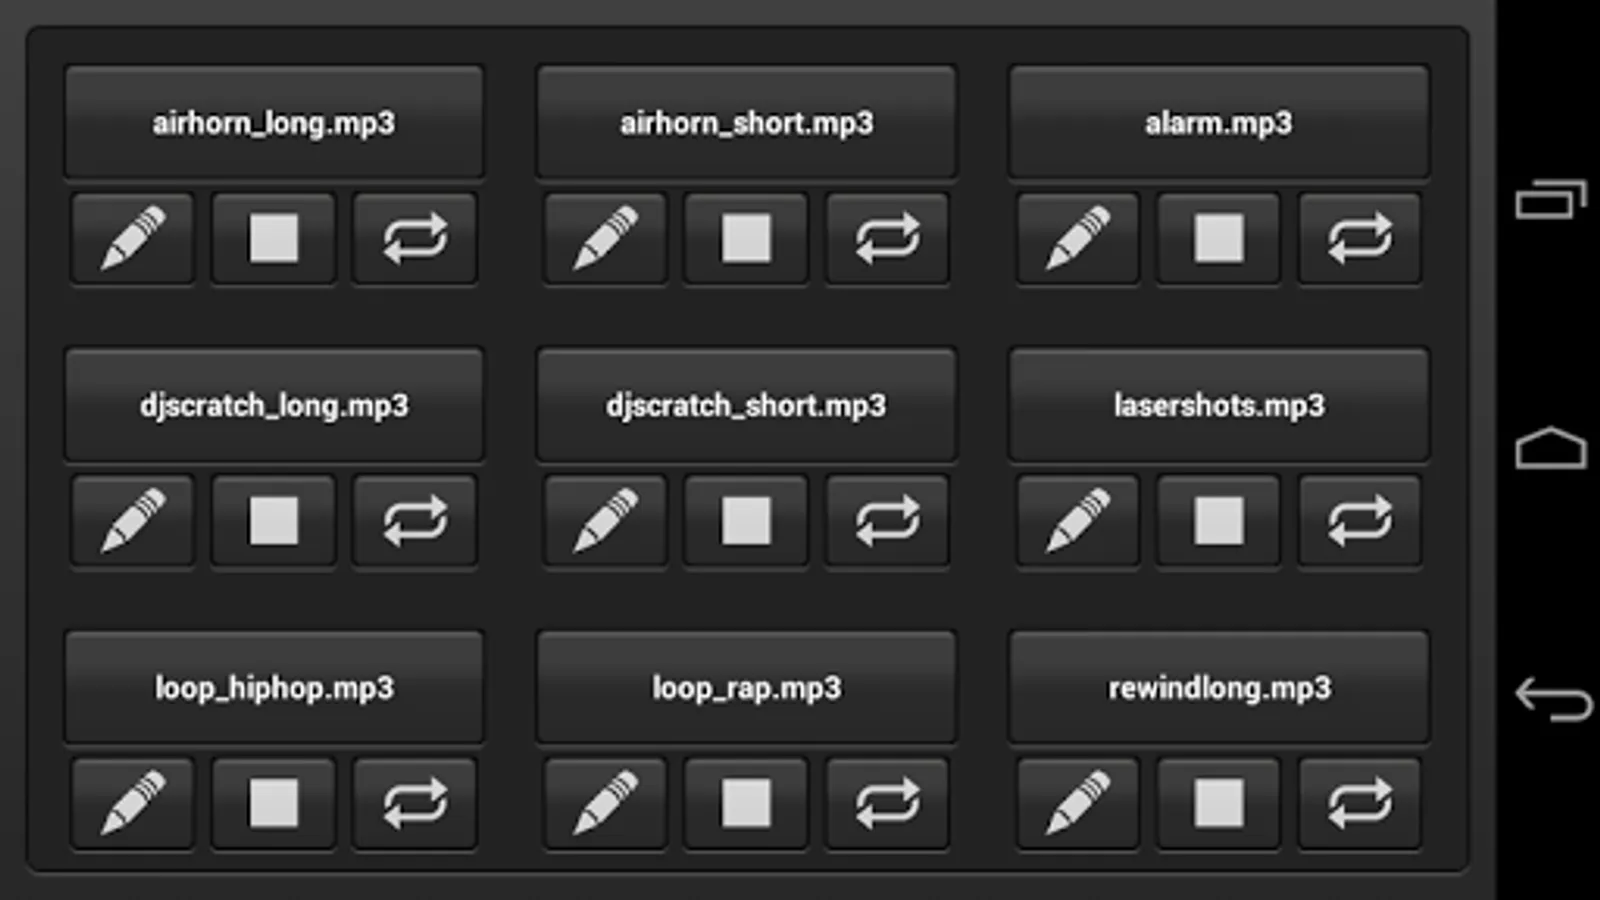Edit the lasershots.mp3 slot
Image resolution: width=1600 pixels, height=900 pixels.
pos(1078,521)
